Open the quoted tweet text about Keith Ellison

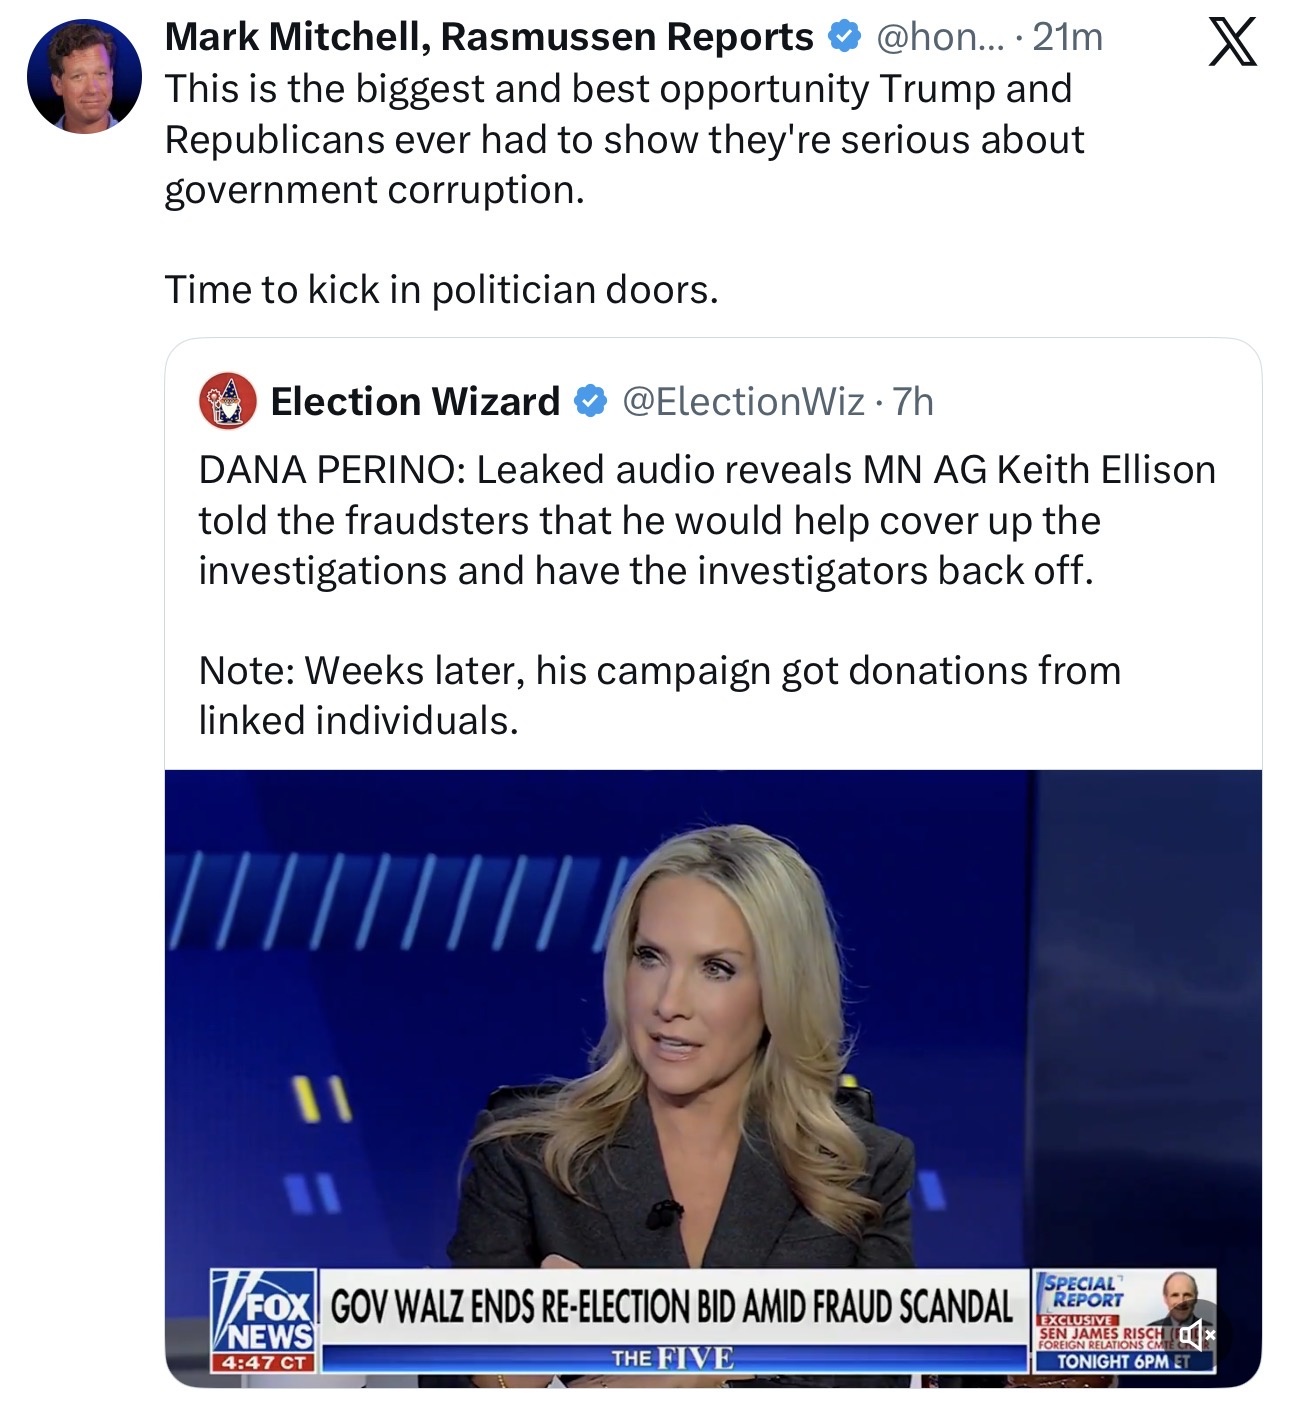pyautogui.click(x=707, y=520)
